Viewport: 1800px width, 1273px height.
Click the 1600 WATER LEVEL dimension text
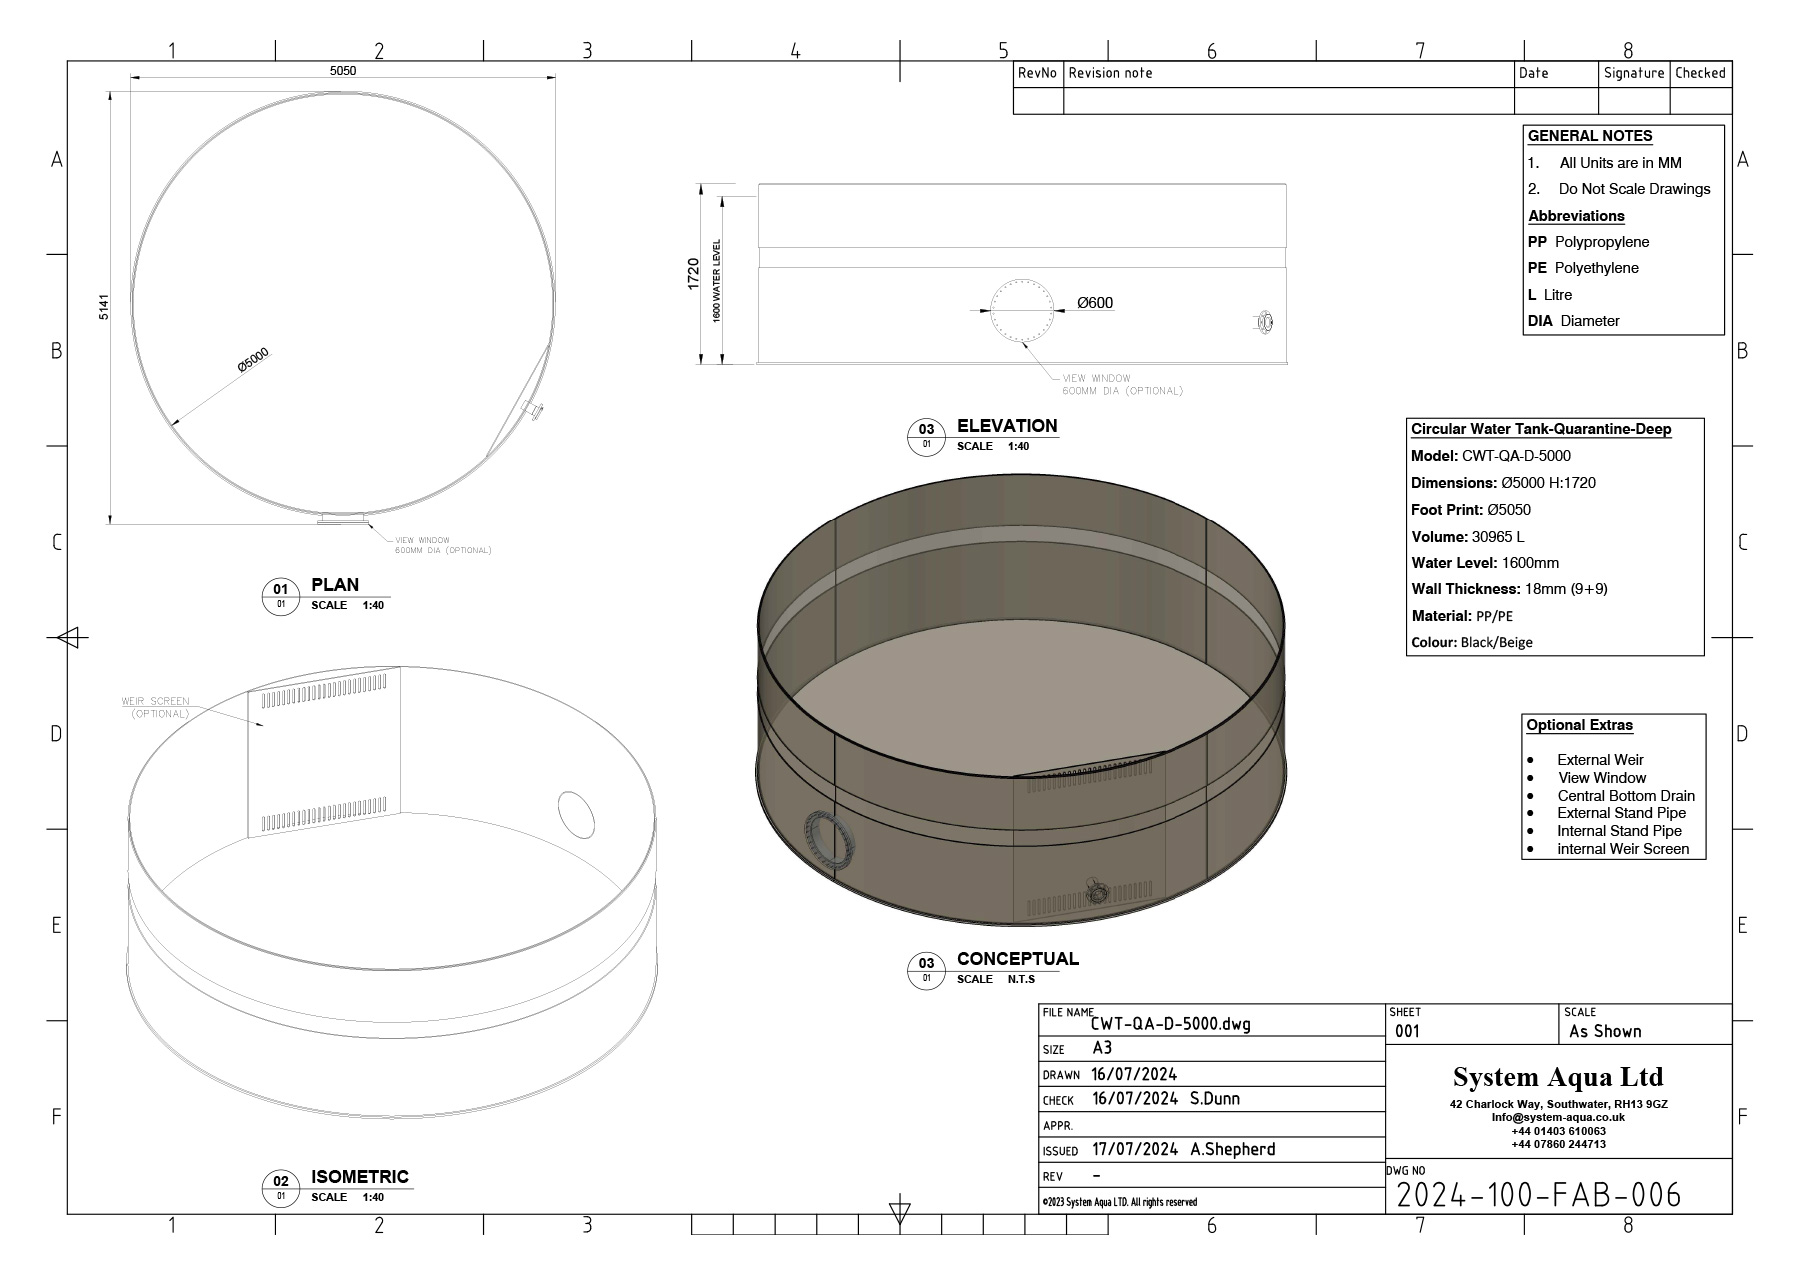point(716,280)
